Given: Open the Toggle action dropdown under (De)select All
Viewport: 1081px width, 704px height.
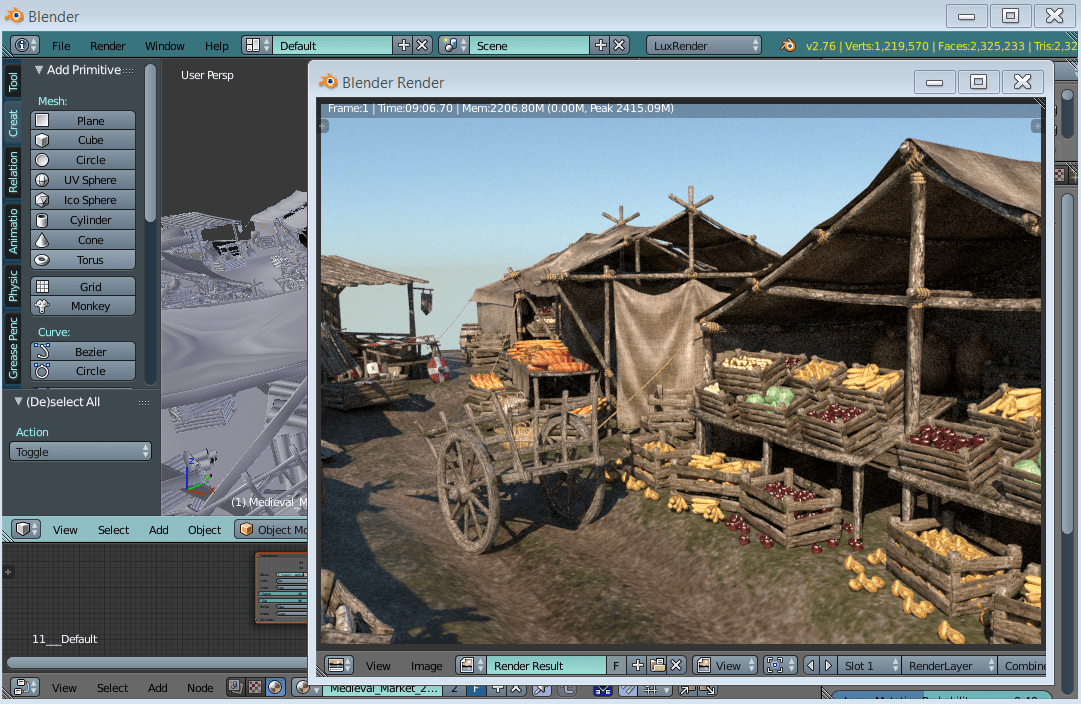Looking at the screenshot, I should [80, 451].
